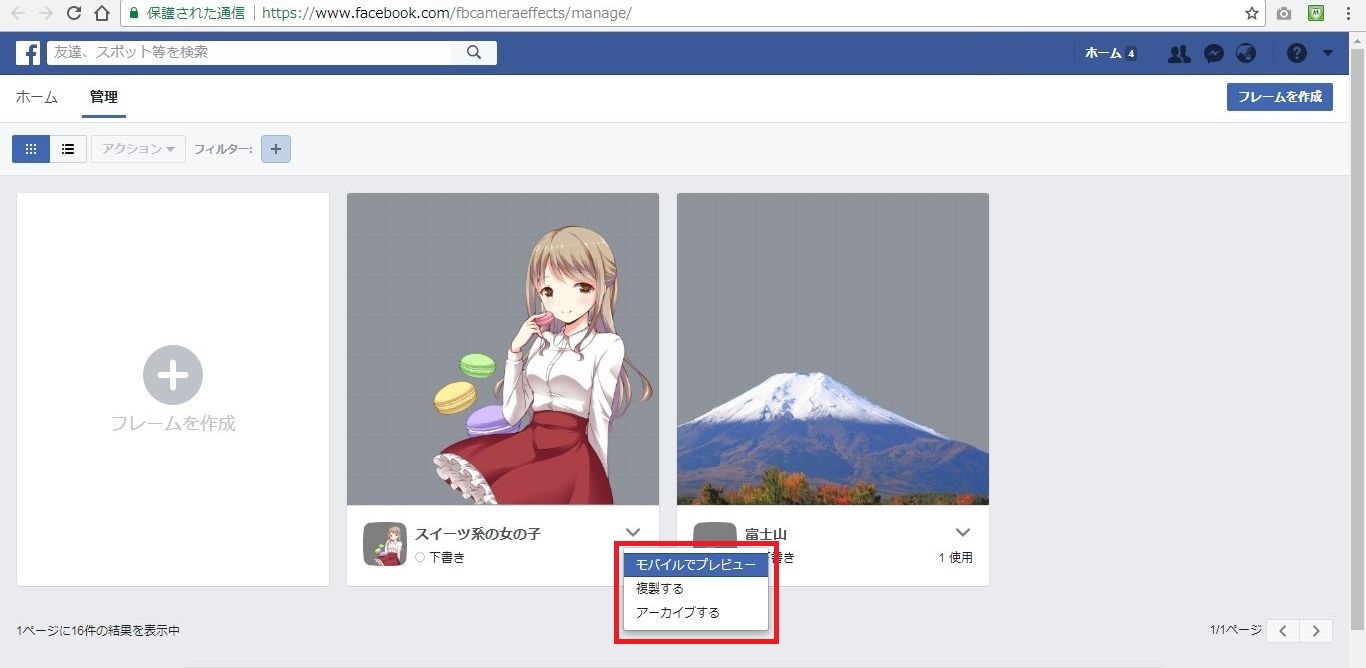Click the スイーツ系の女の子 frame title

tap(478, 534)
